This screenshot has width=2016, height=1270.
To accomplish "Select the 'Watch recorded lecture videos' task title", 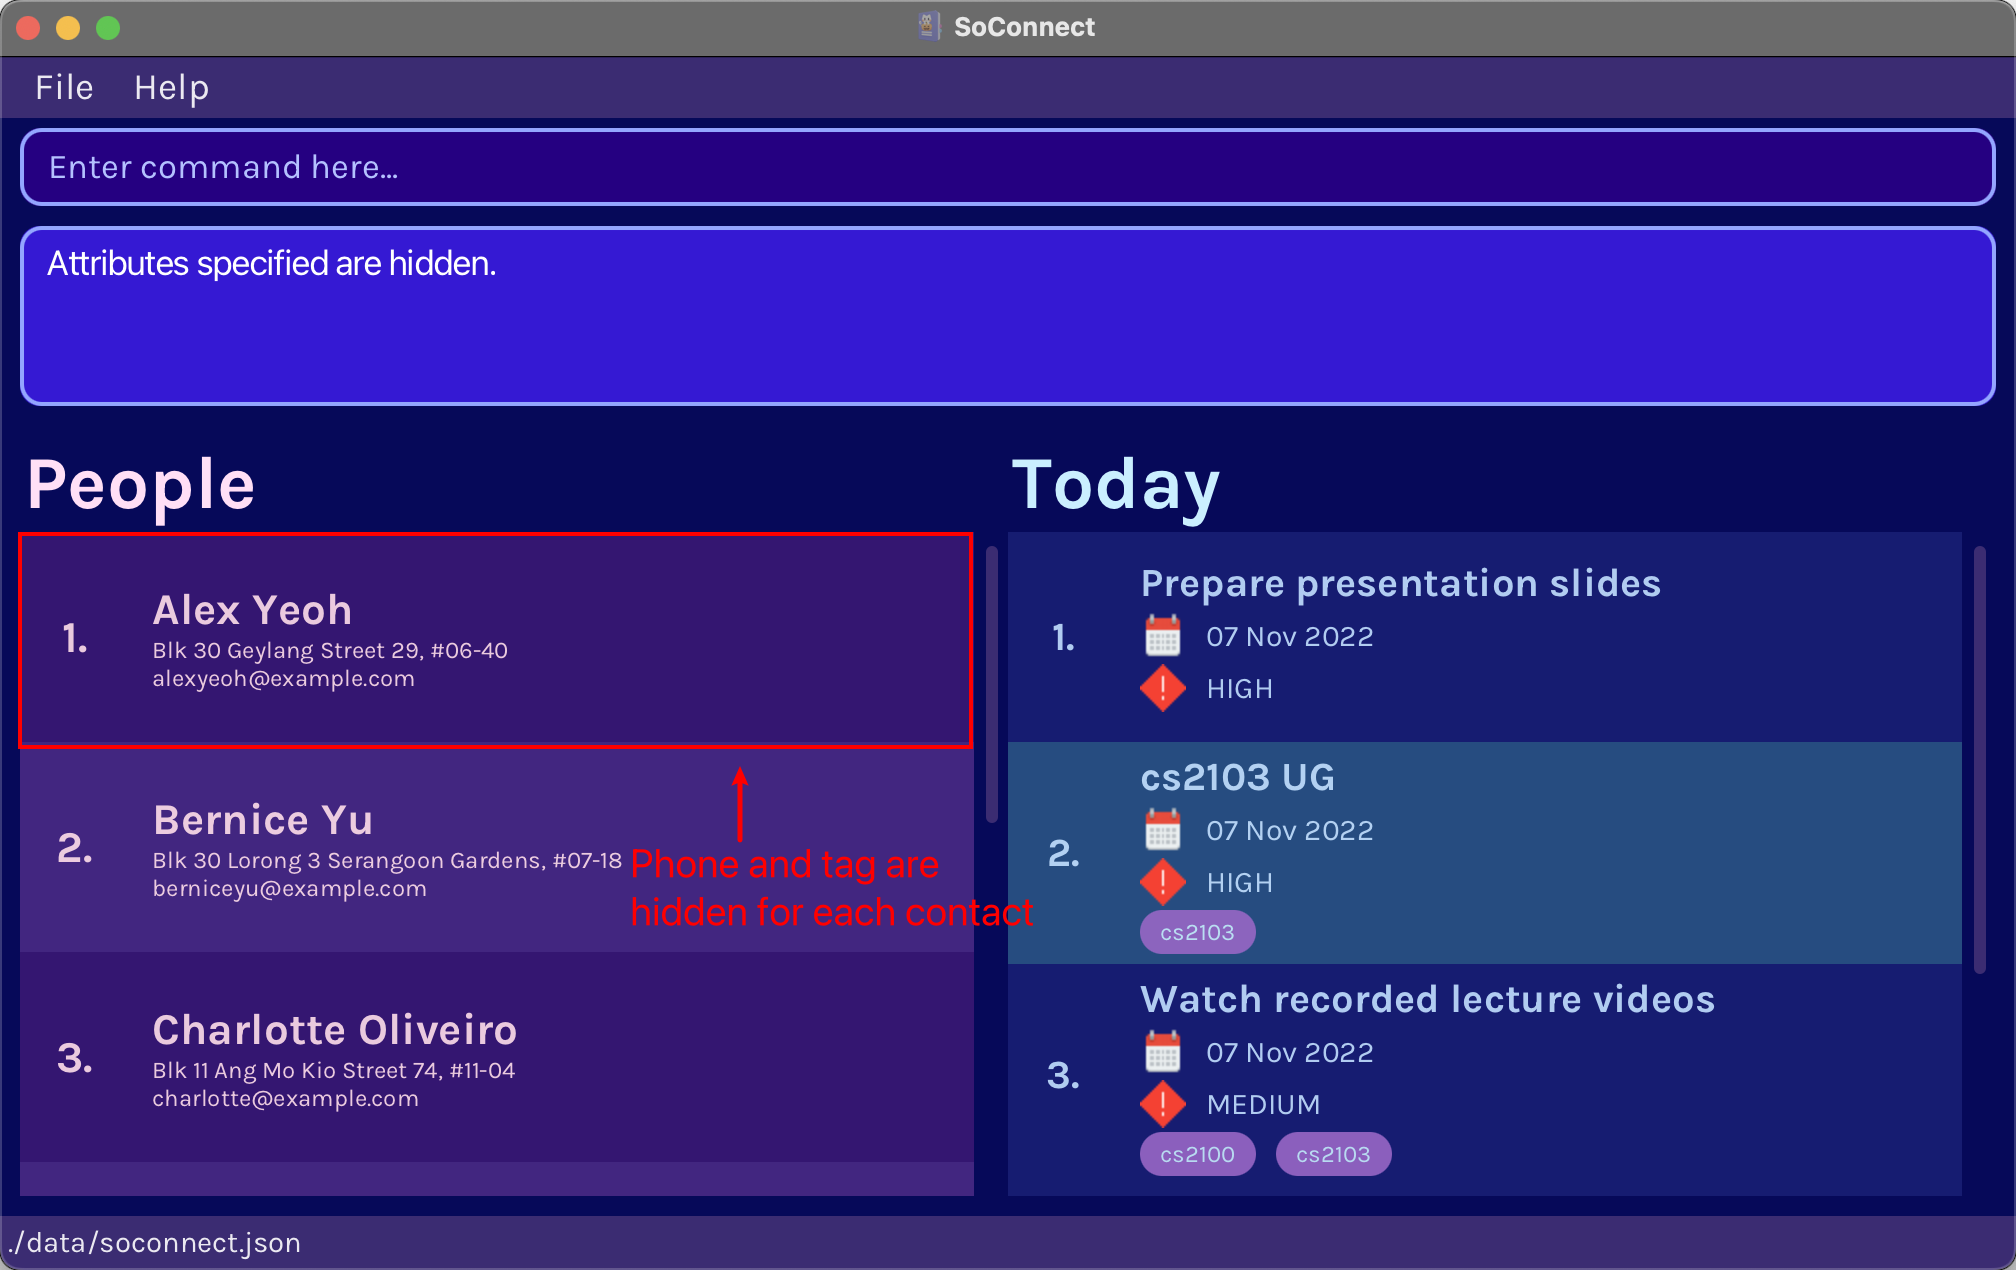I will (x=1427, y=999).
